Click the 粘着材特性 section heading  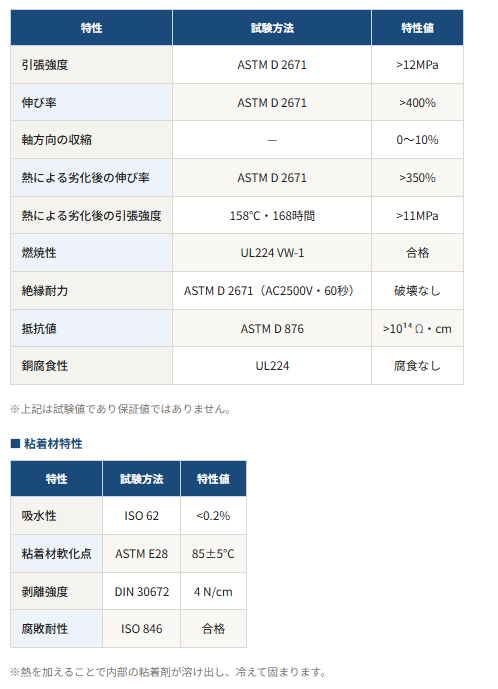pyautogui.click(x=47, y=444)
